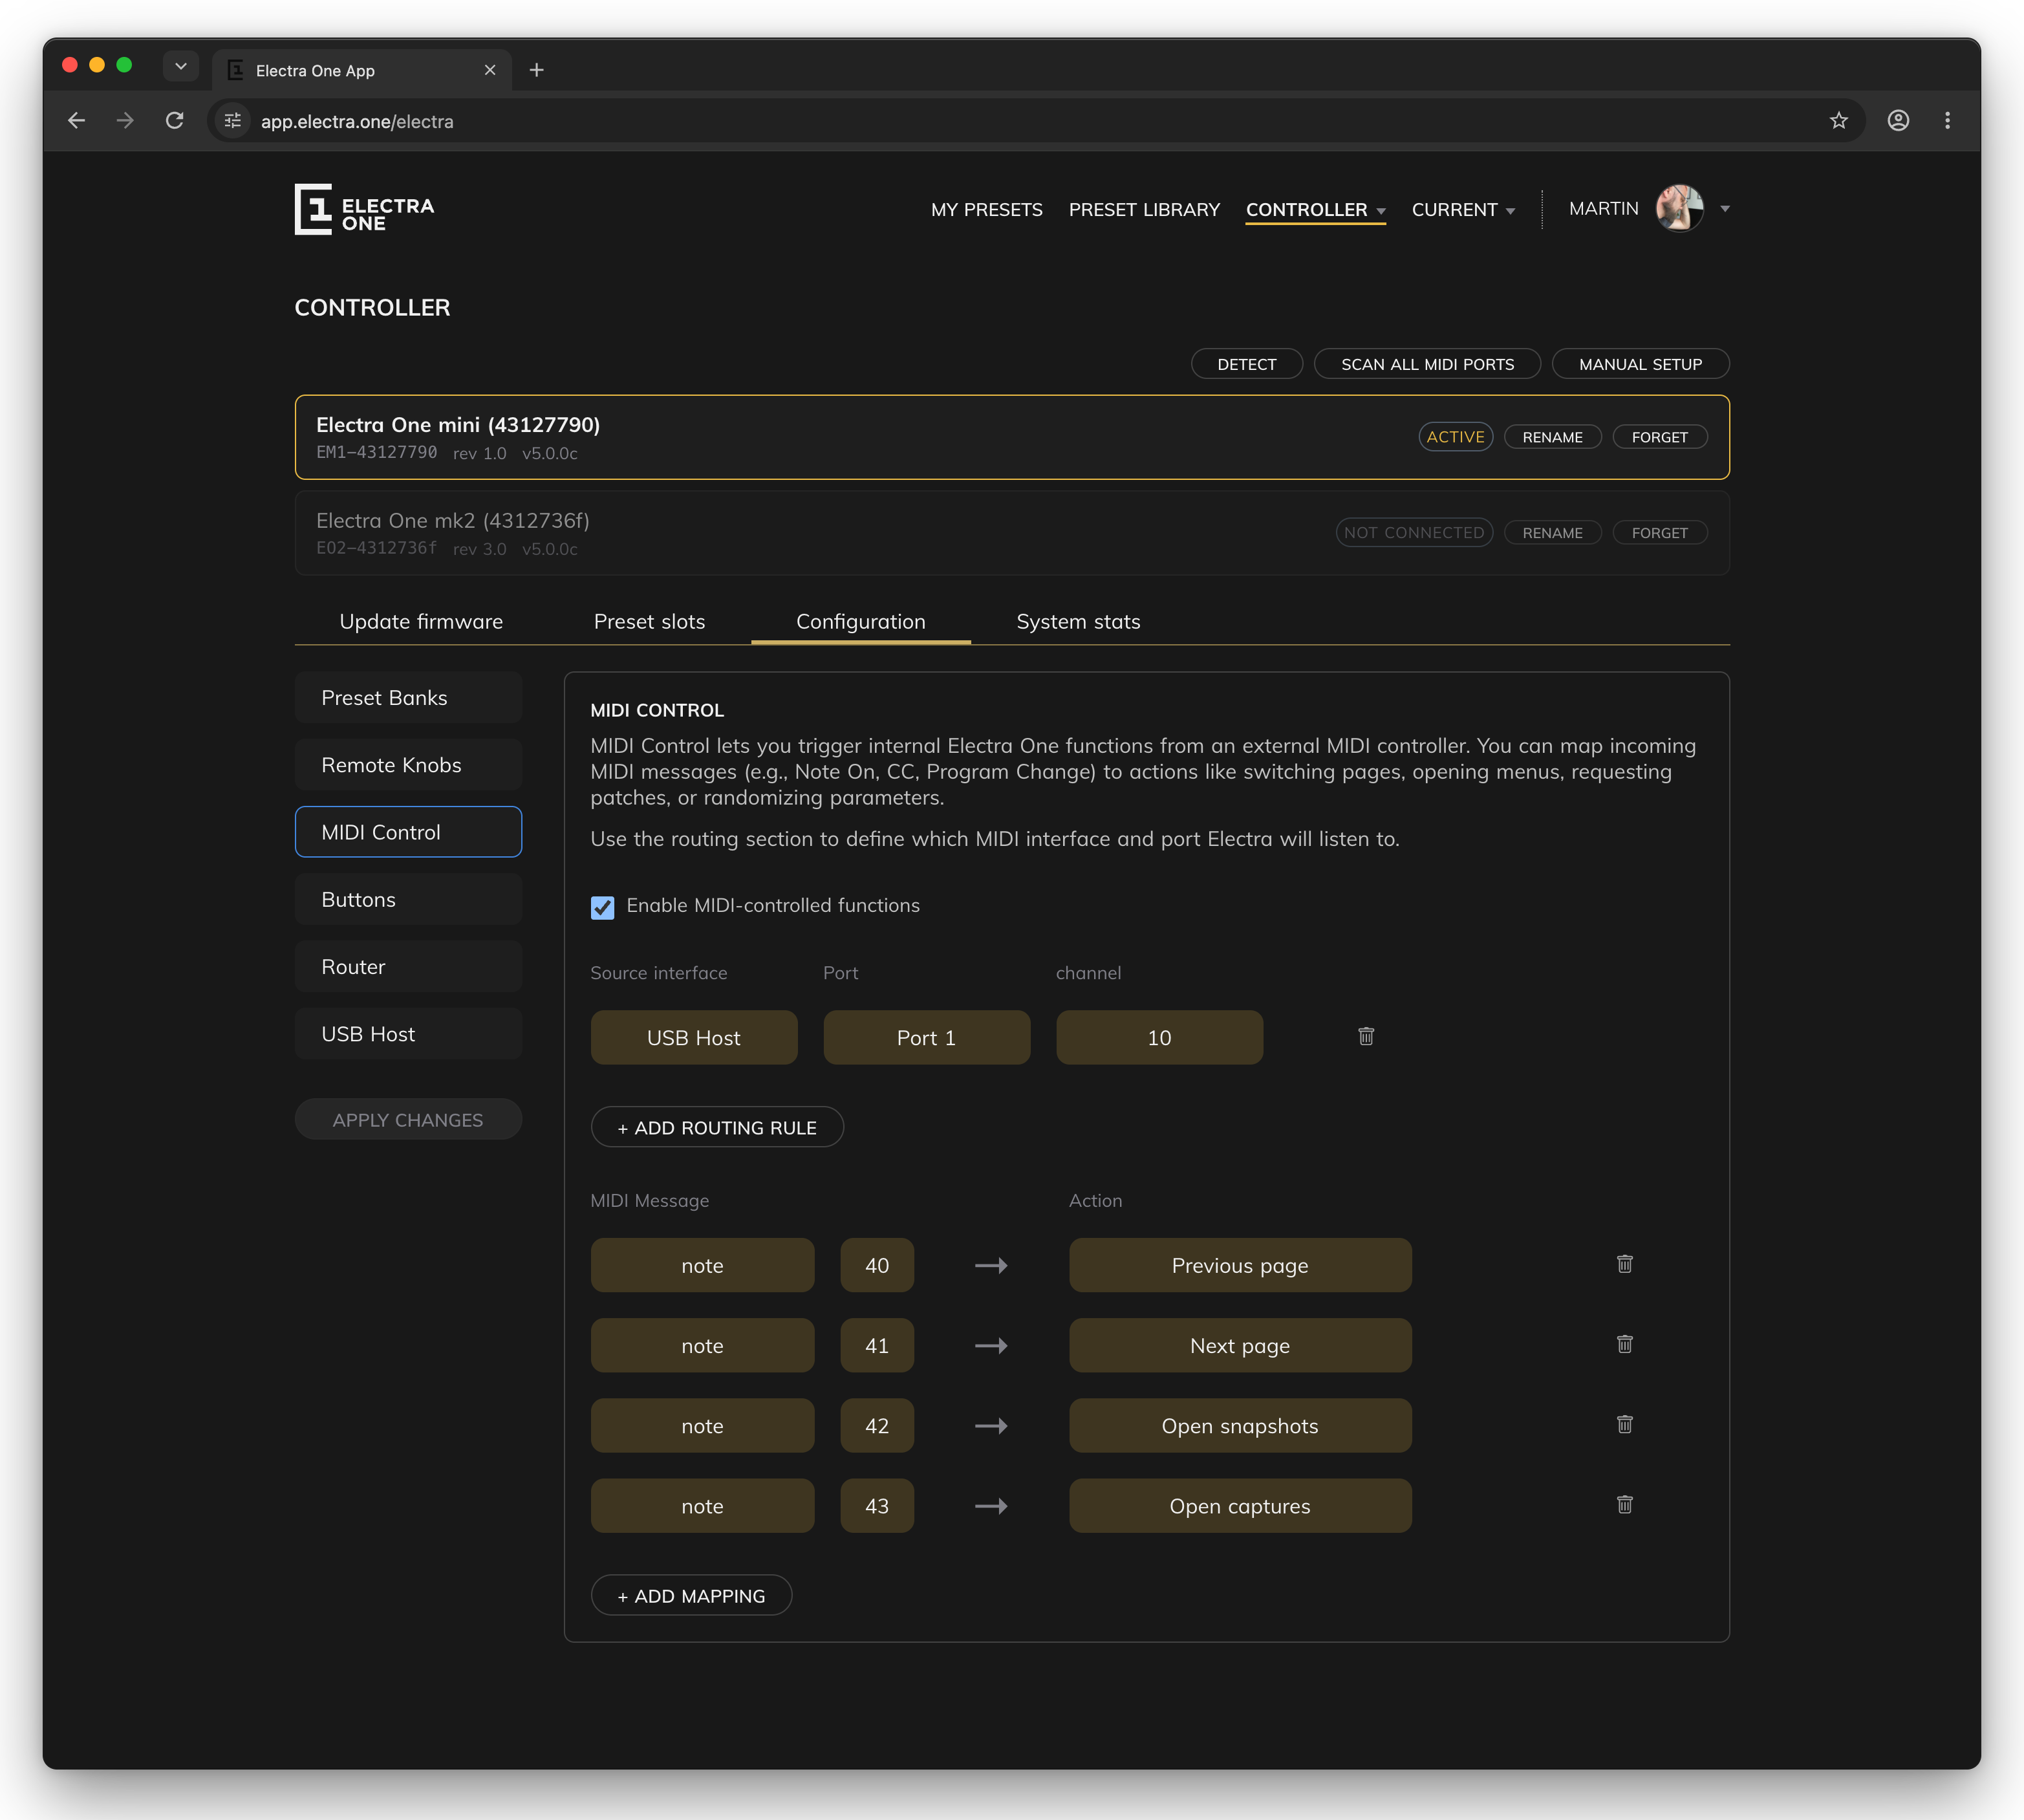The width and height of the screenshot is (2024, 1820).
Task: Open USB Host settings in sidebar
Action: (x=408, y=1033)
